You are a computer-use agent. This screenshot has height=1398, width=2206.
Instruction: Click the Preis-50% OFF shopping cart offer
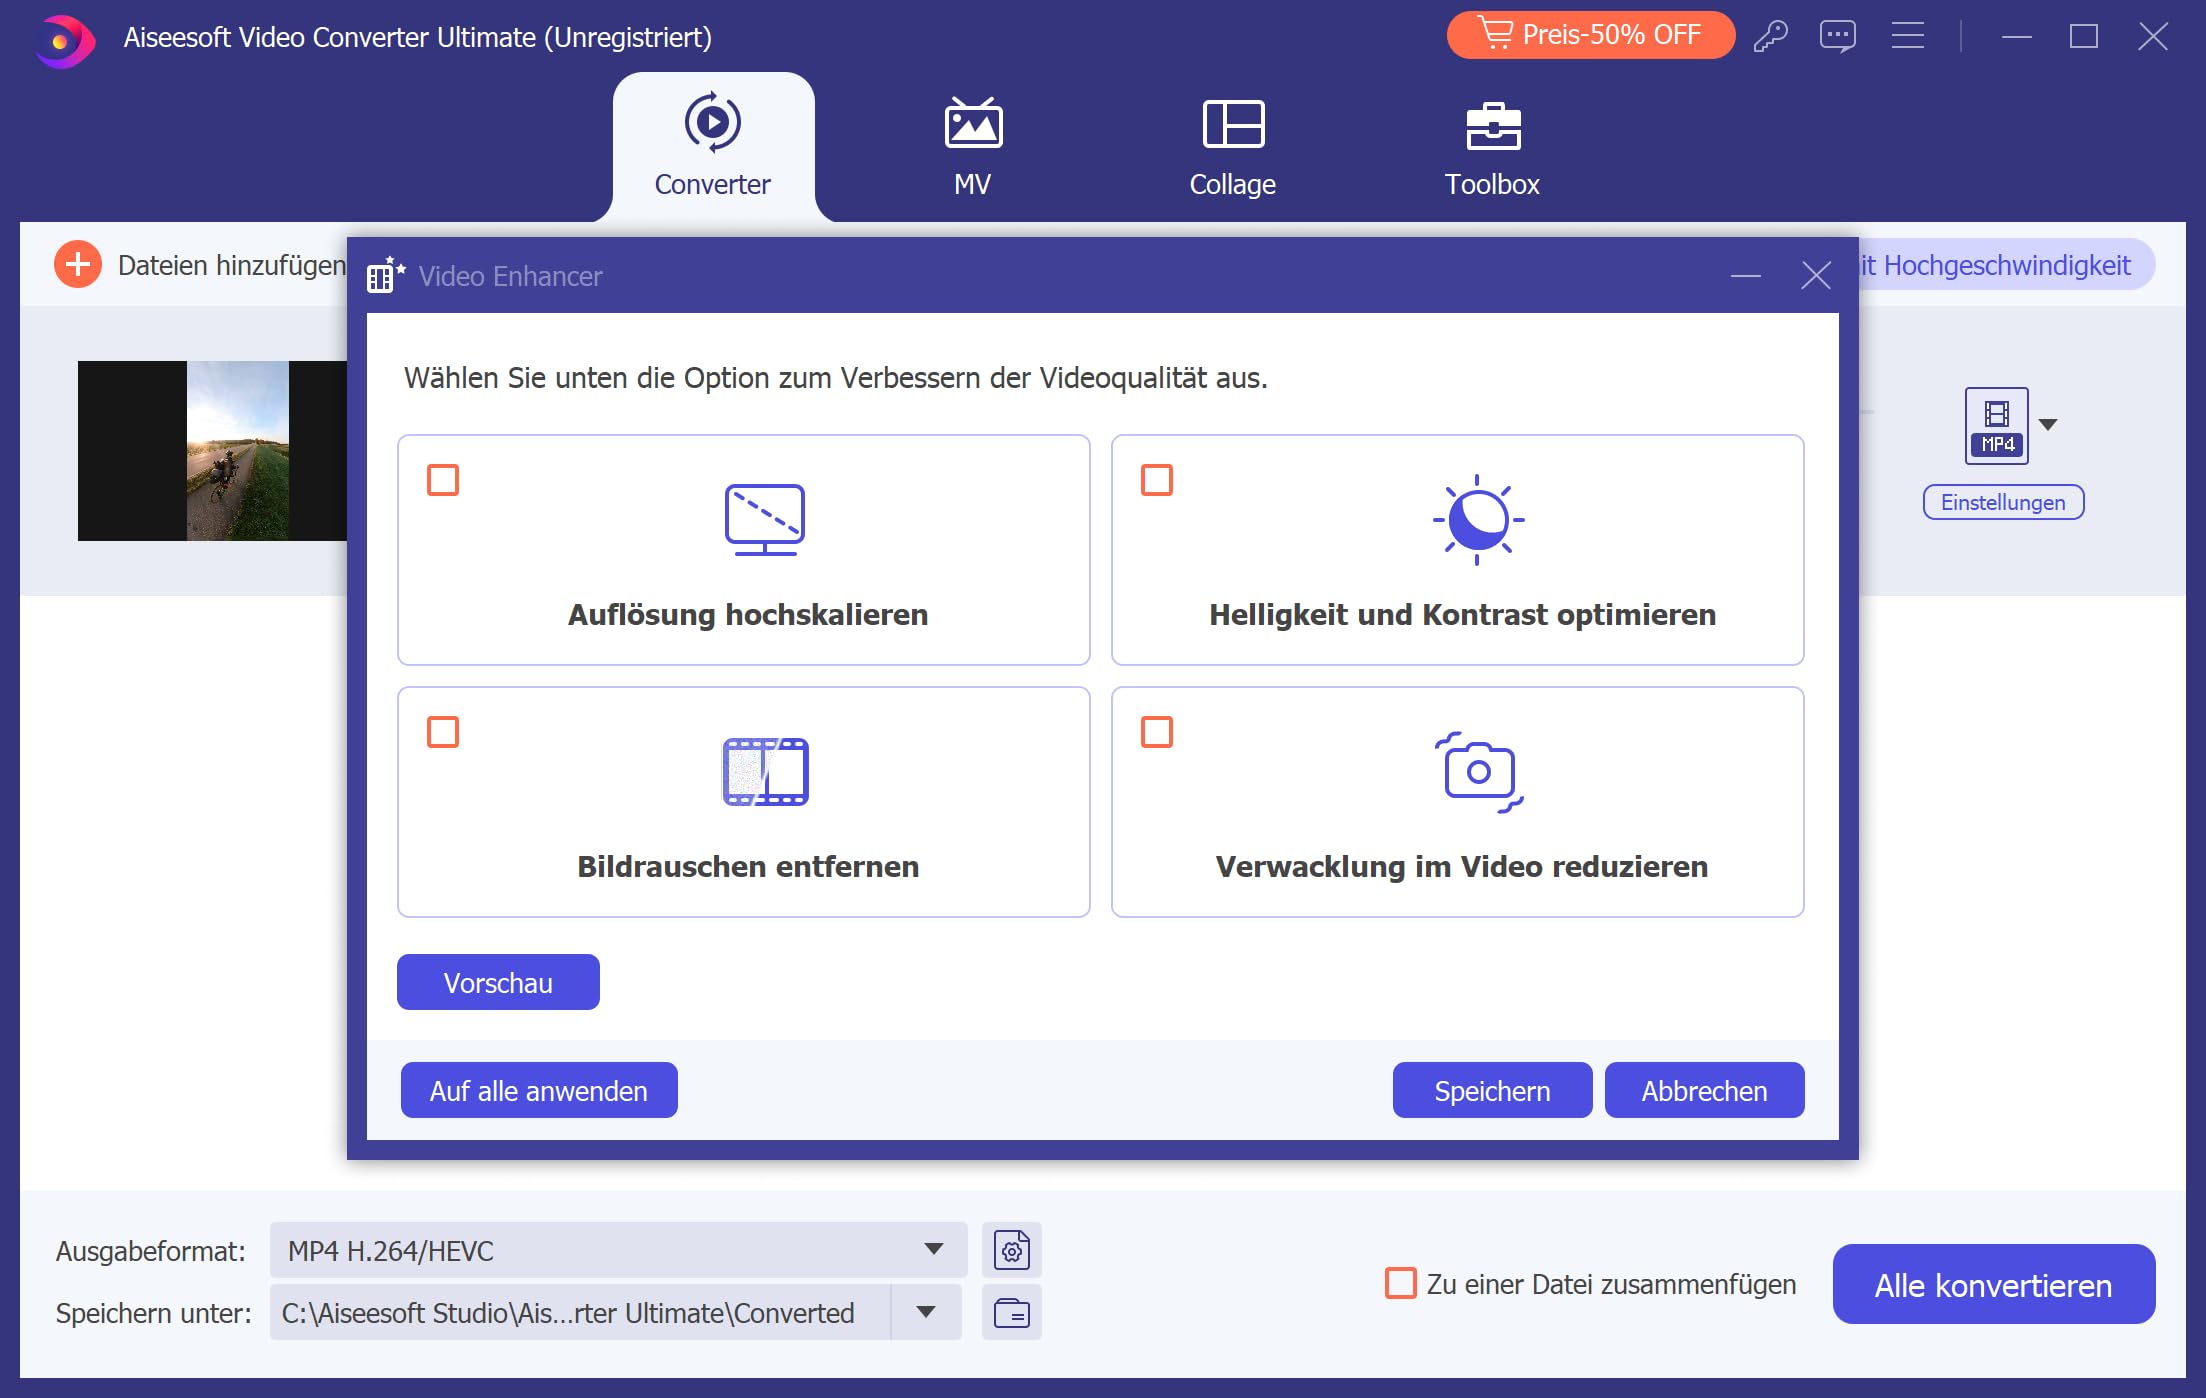click(1590, 35)
